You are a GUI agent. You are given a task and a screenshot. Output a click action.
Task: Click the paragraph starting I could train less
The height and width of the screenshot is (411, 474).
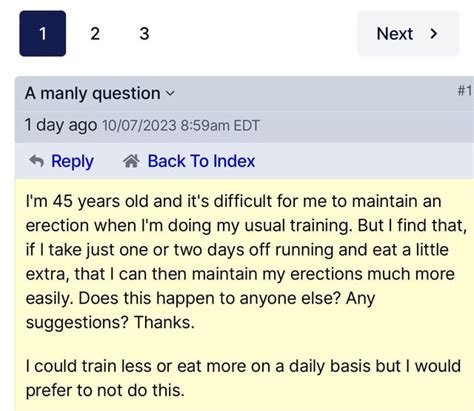243,378
